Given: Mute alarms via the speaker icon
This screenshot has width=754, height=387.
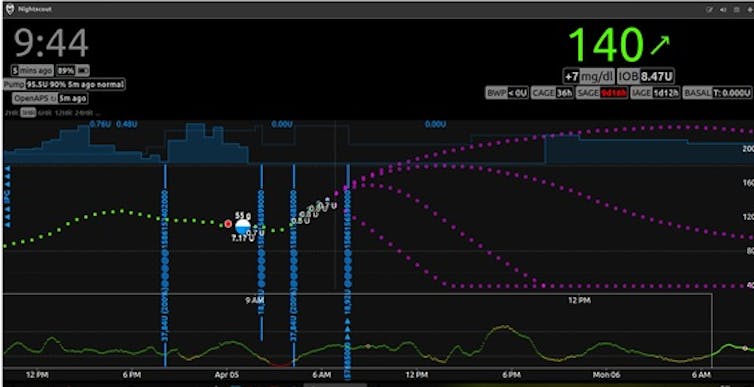Looking at the screenshot, I should (723, 9).
